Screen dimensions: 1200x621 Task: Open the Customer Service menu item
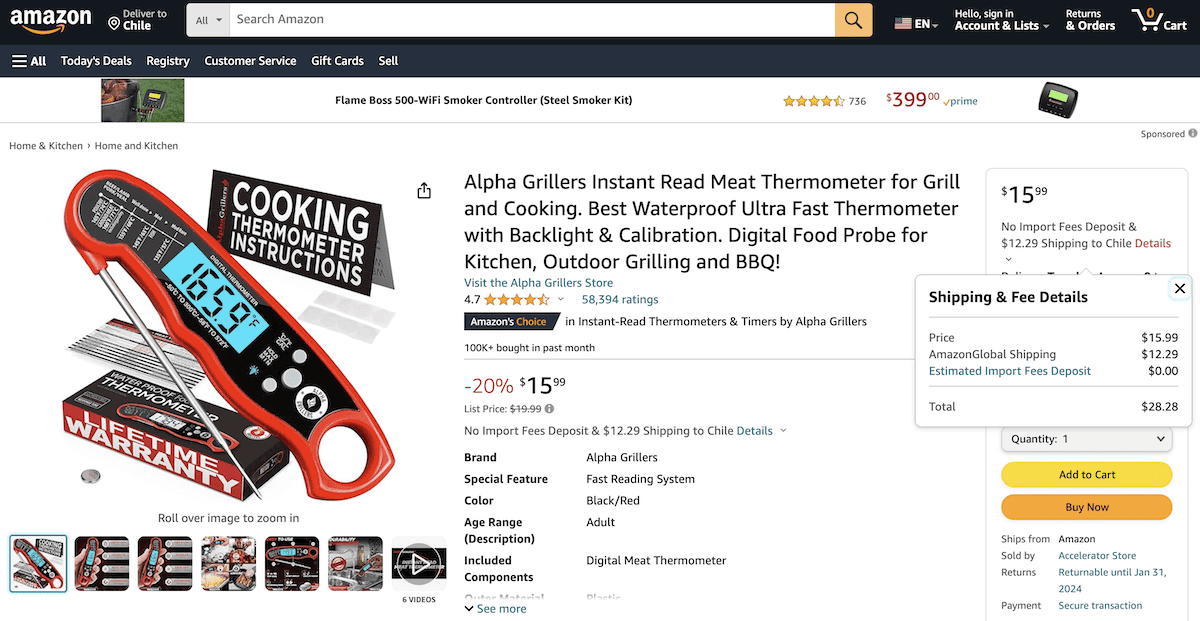click(x=250, y=60)
